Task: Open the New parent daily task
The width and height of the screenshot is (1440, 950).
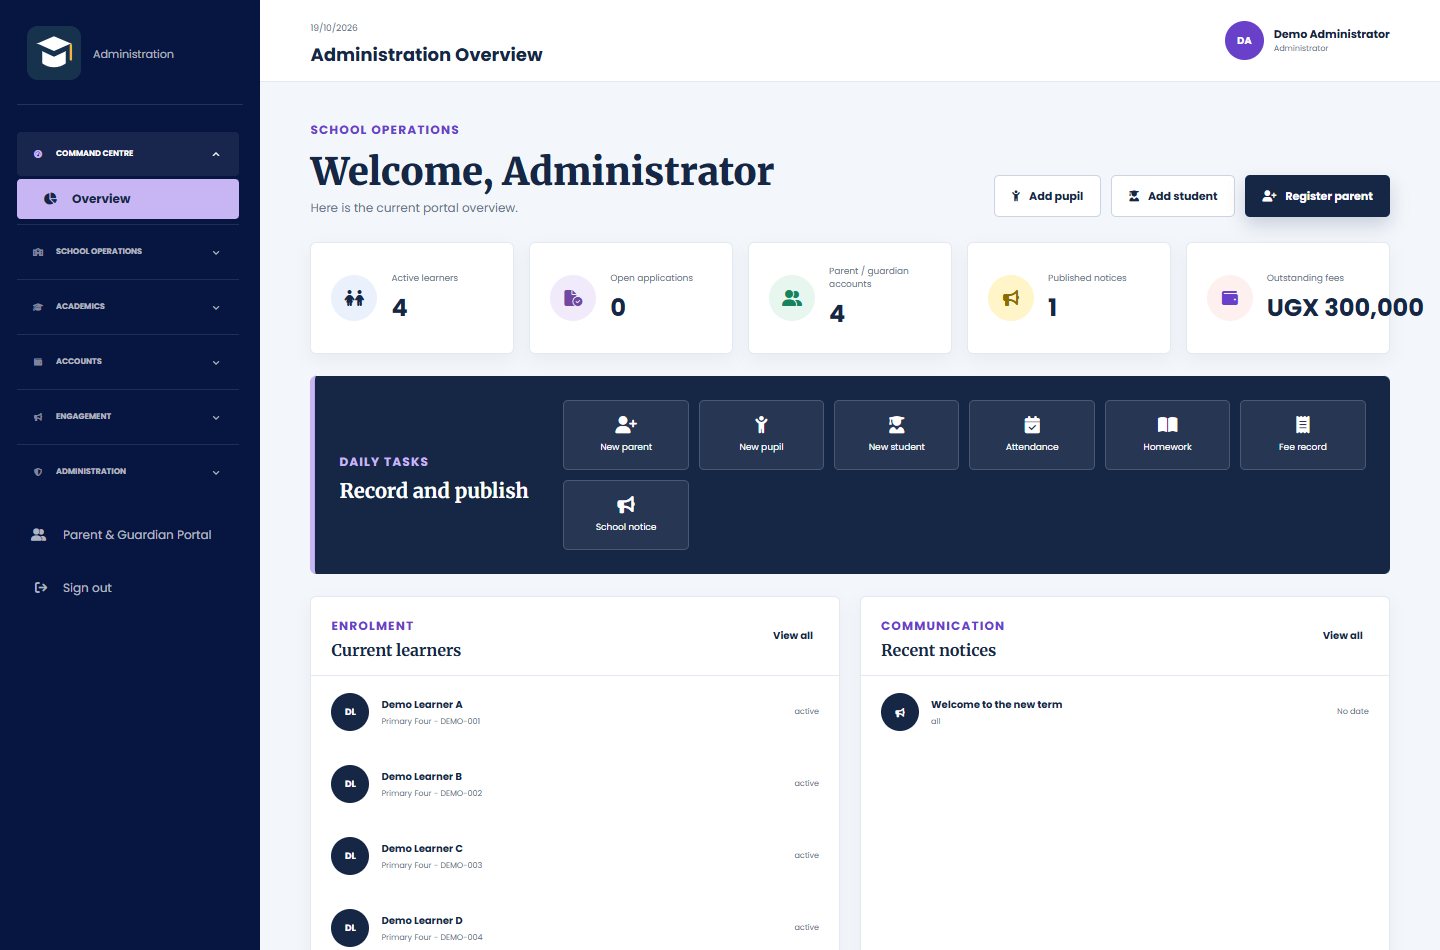Action: pos(626,435)
